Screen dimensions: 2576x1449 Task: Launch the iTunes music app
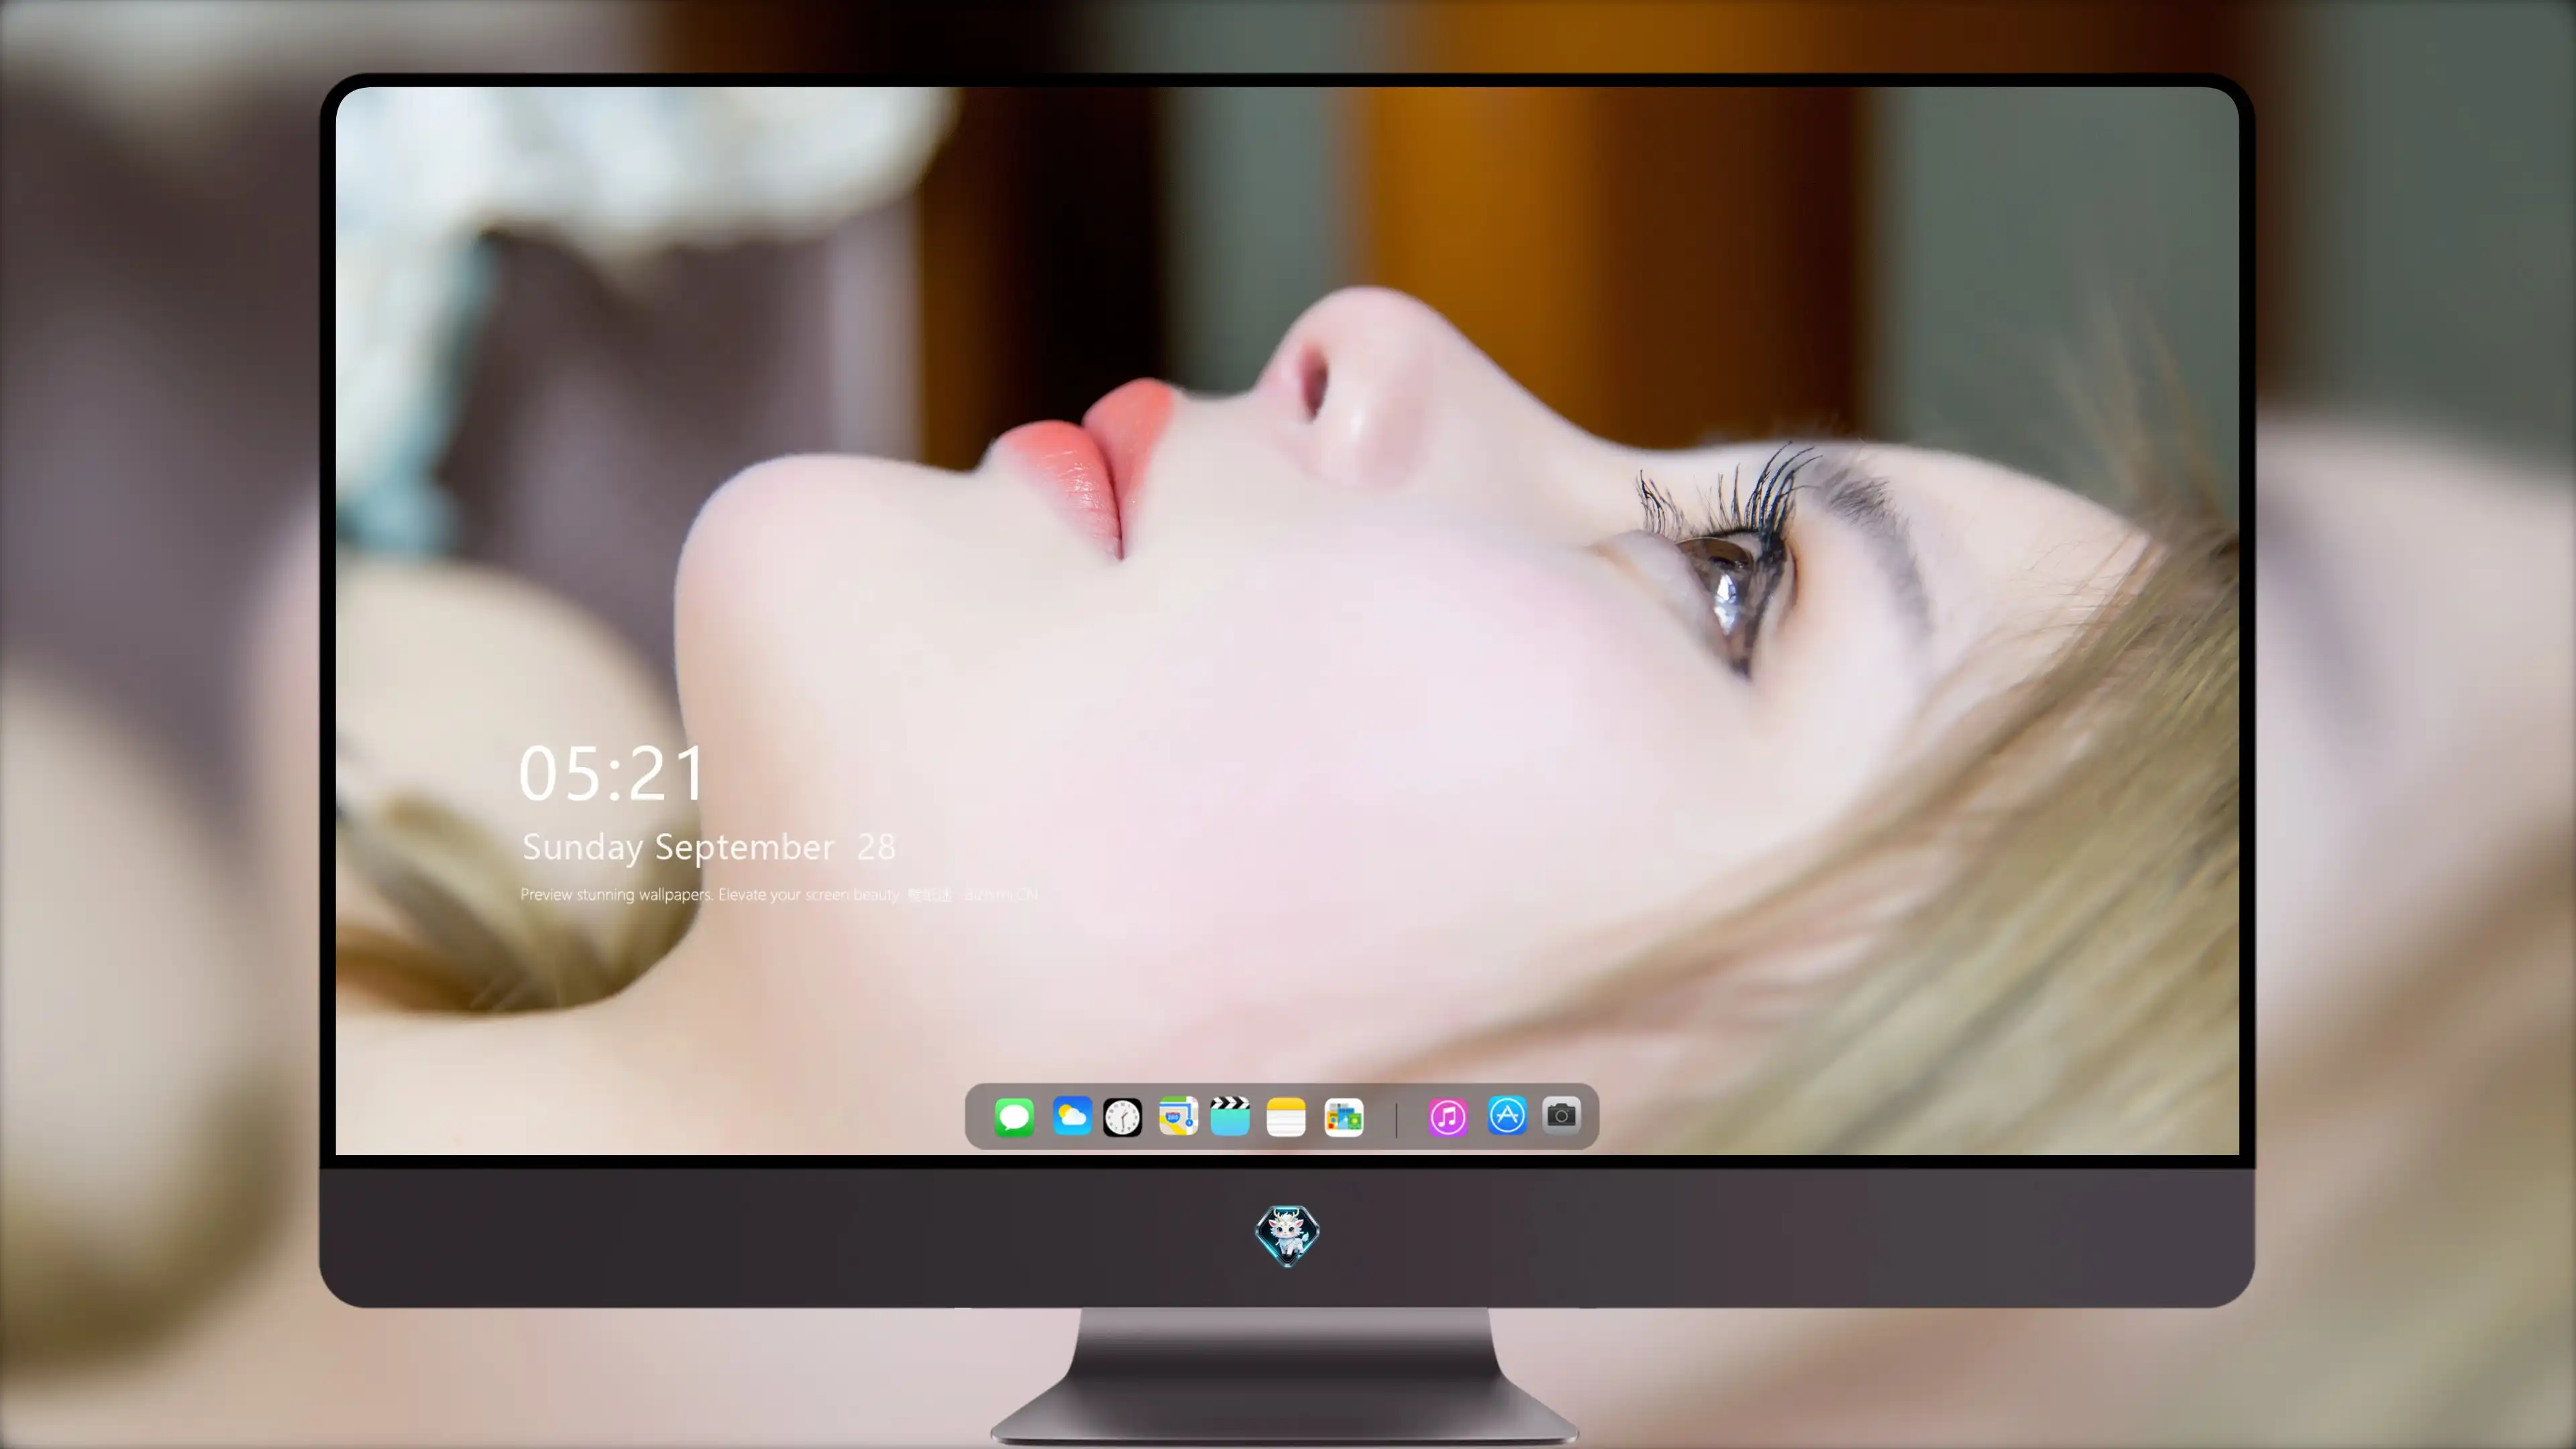point(1447,1117)
